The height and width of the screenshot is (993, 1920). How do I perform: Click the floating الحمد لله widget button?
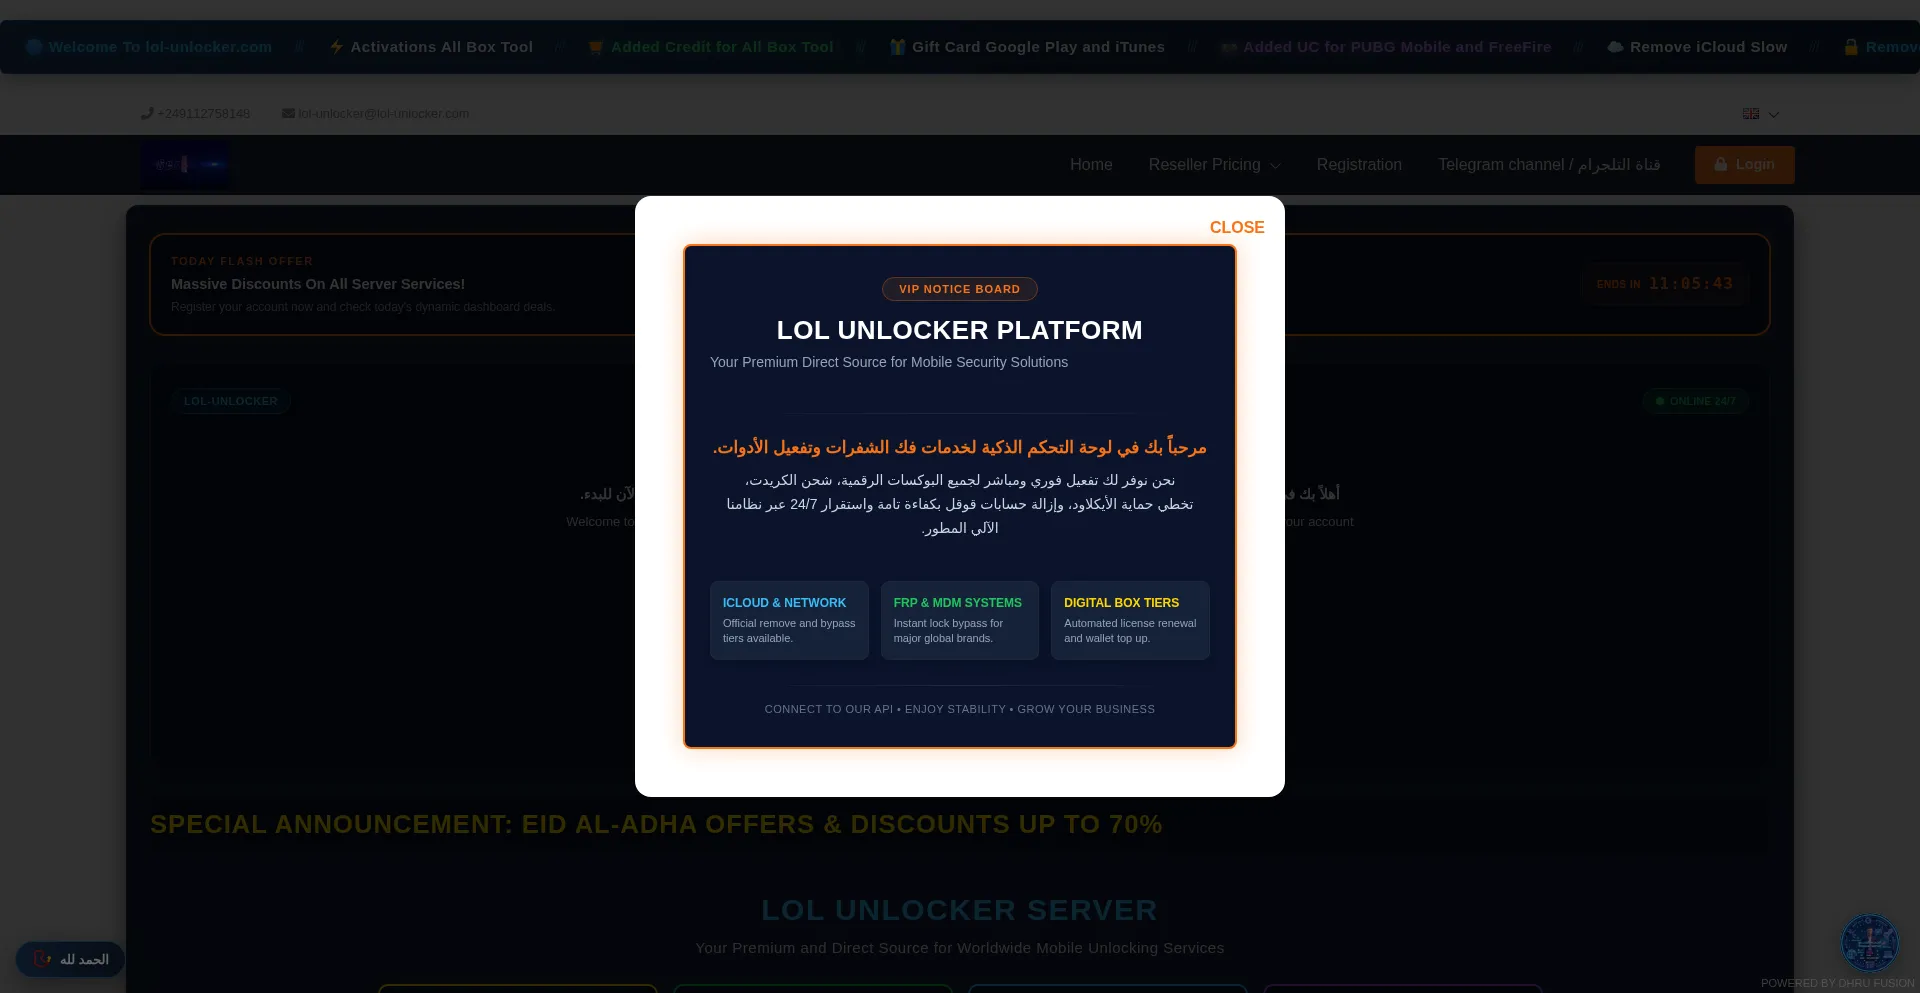coord(70,959)
